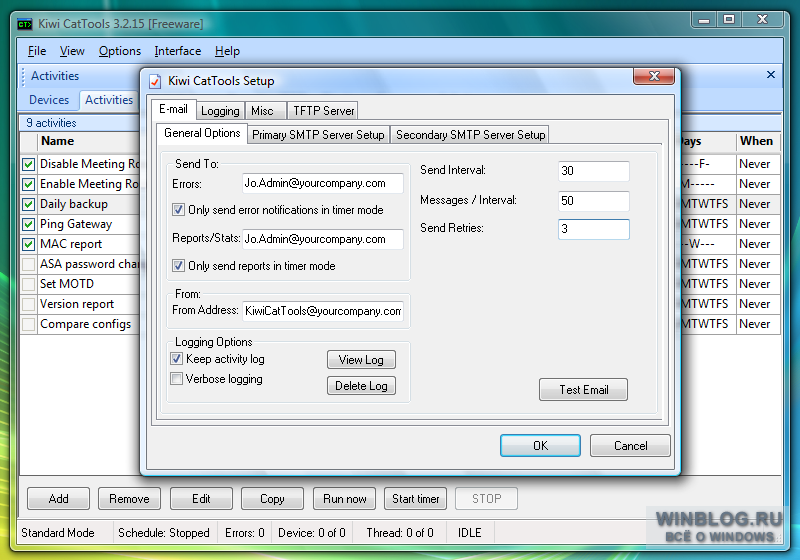Select the MAC report row name
Screen dimensions: 800x560
coord(71,244)
